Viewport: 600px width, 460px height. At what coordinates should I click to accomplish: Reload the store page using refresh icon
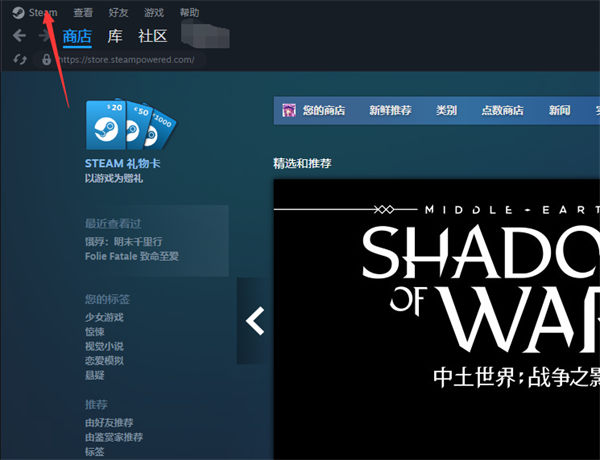point(19,59)
